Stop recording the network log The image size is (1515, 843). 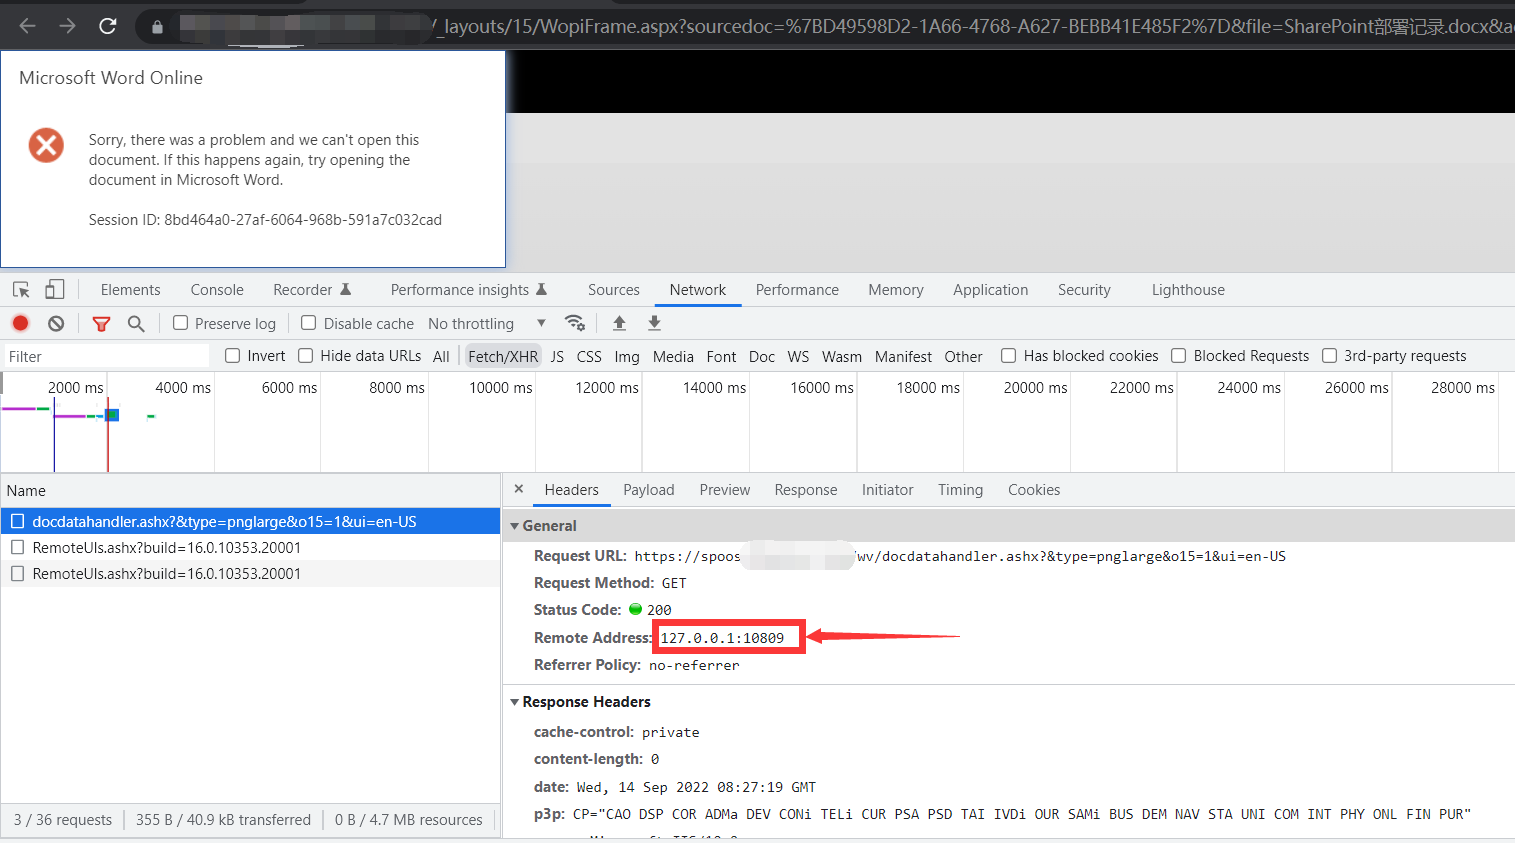point(19,323)
